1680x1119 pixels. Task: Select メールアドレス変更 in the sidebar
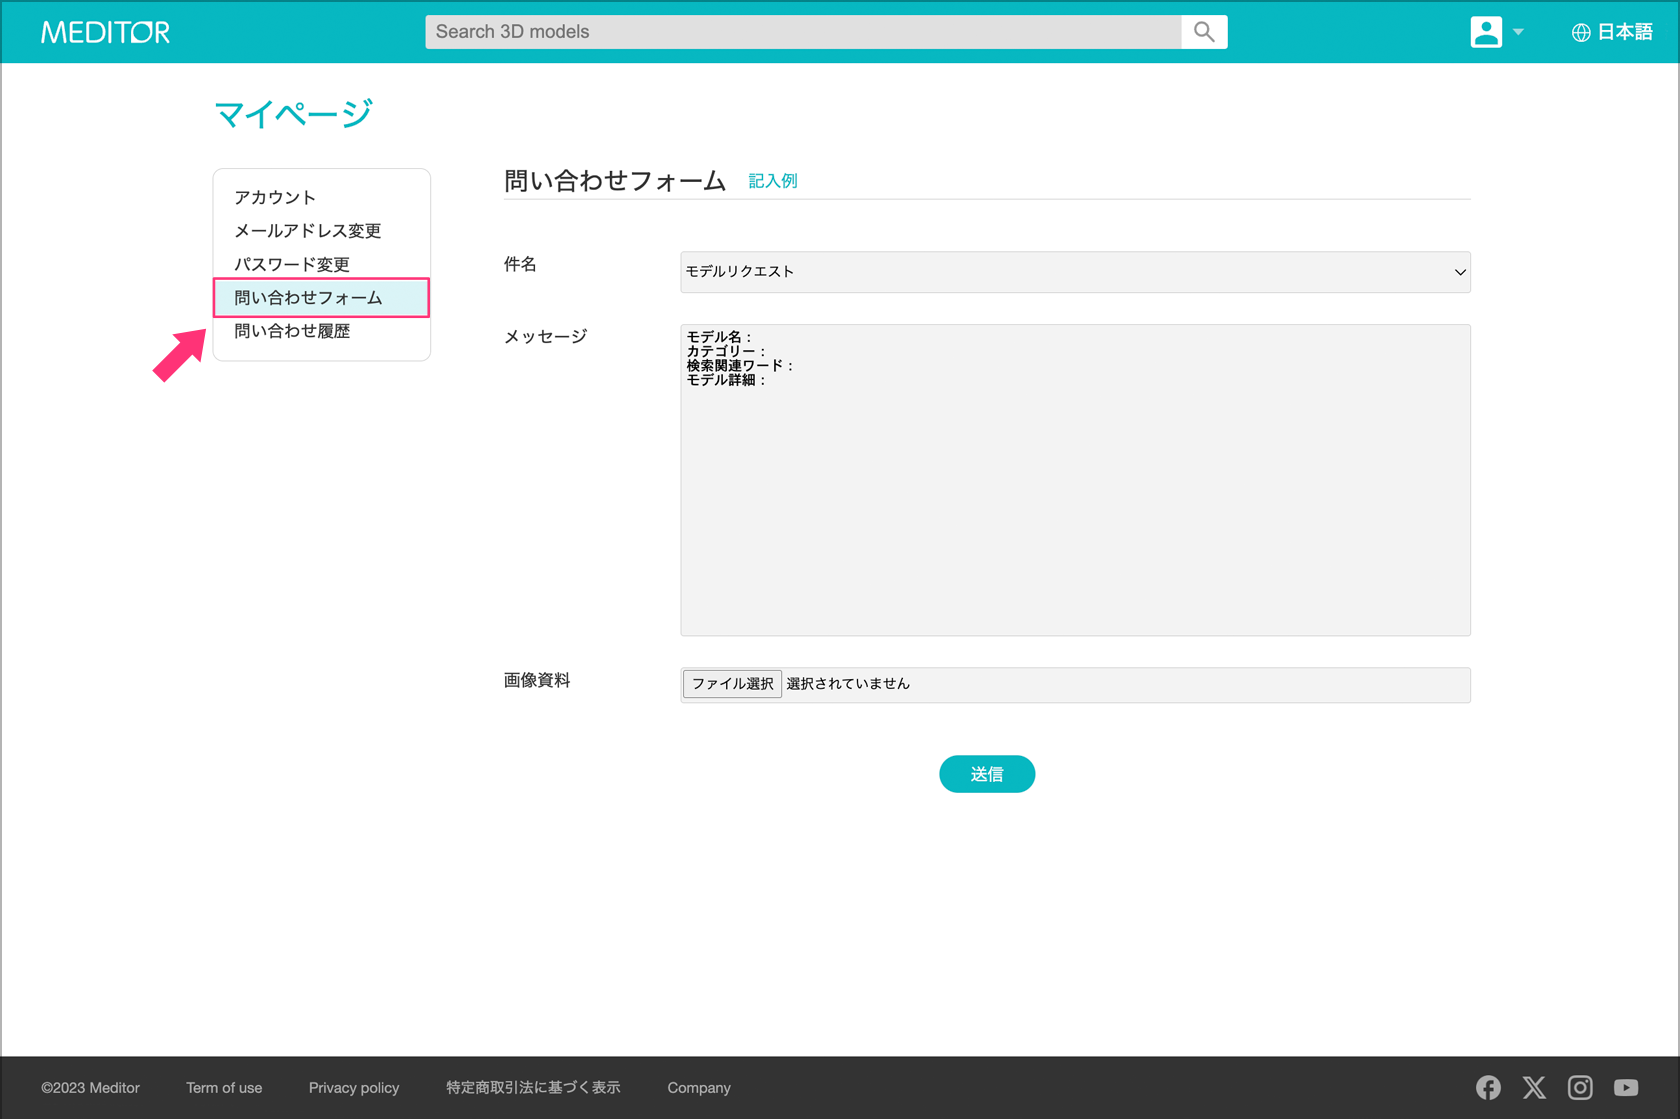tap(307, 231)
